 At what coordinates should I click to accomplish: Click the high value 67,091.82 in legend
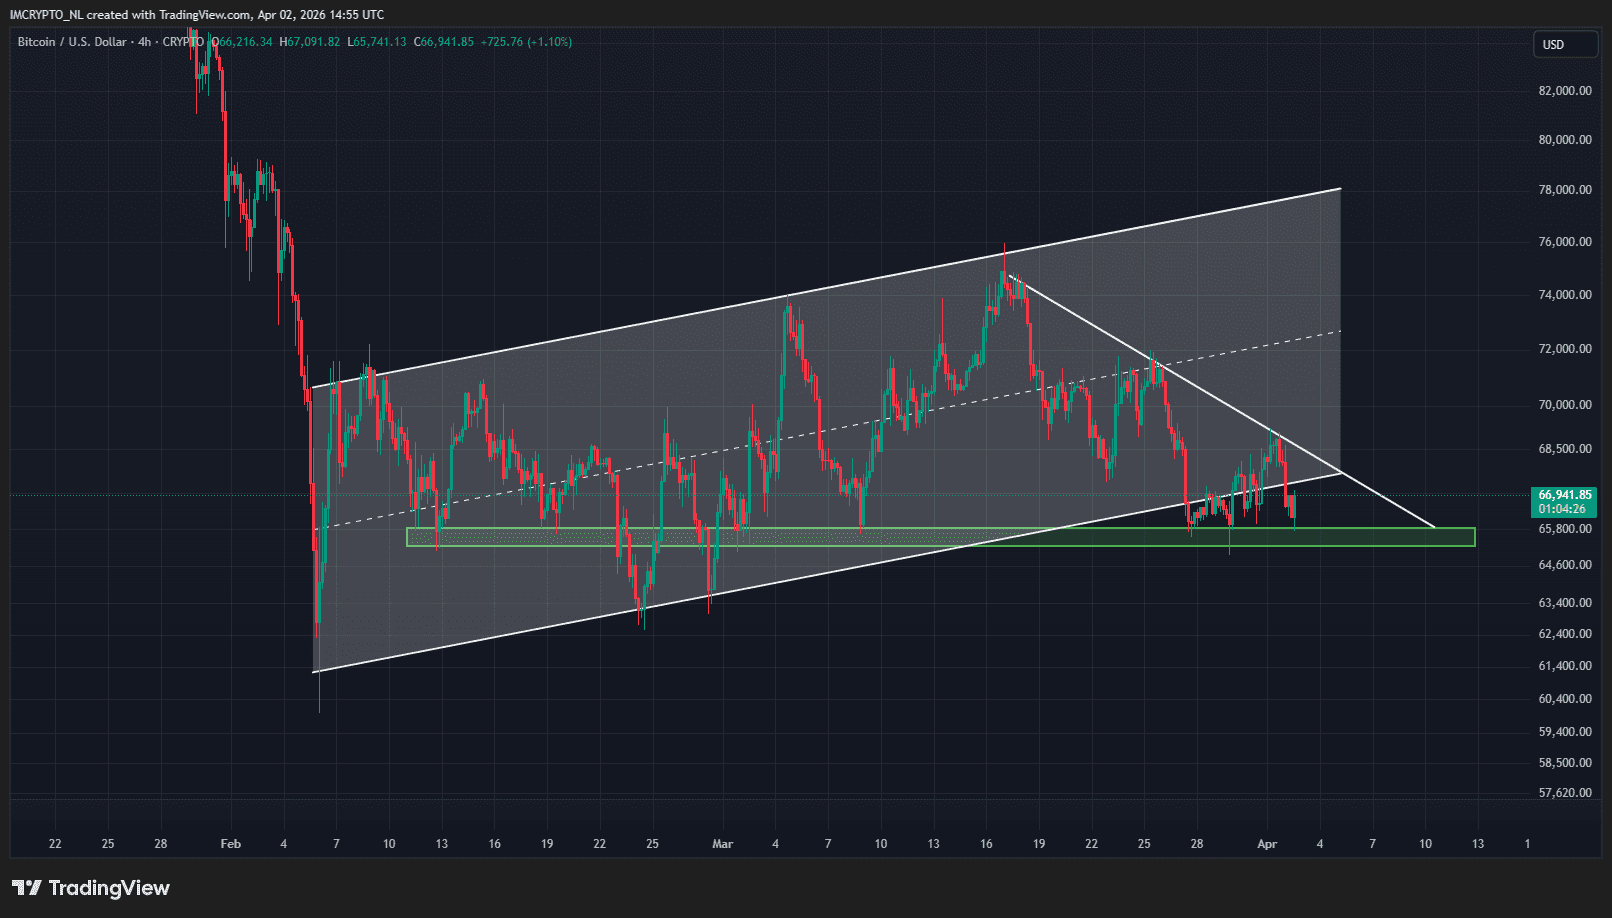click(313, 42)
